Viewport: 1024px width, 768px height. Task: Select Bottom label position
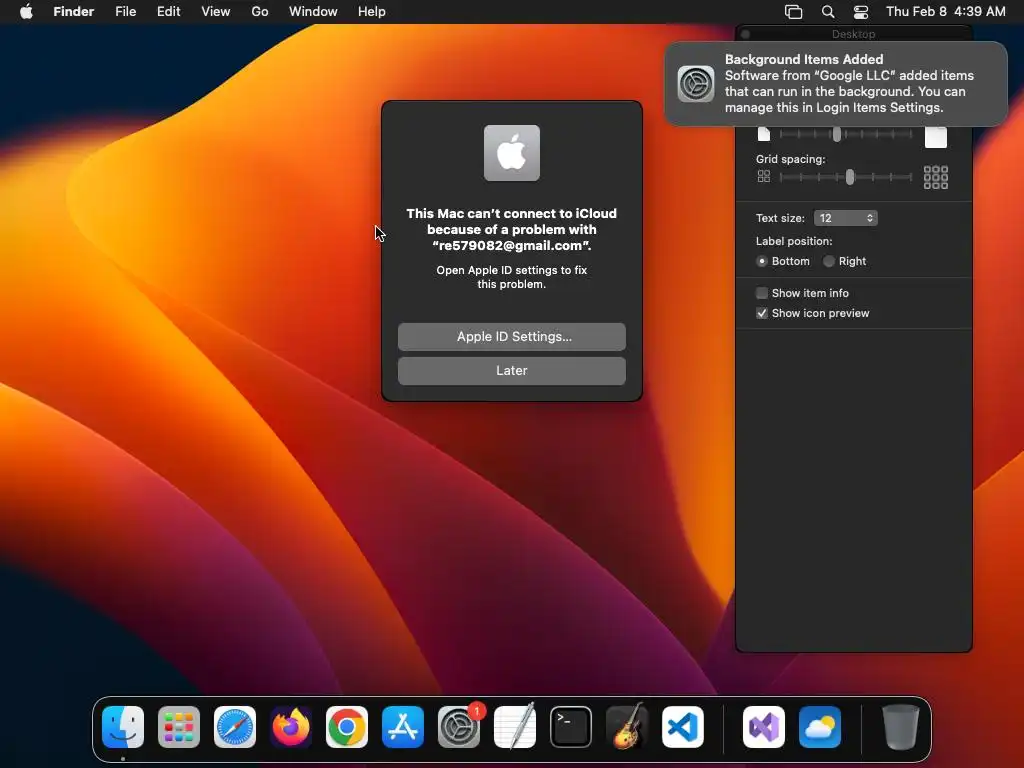pyautogui.click(x=761, y=261)
